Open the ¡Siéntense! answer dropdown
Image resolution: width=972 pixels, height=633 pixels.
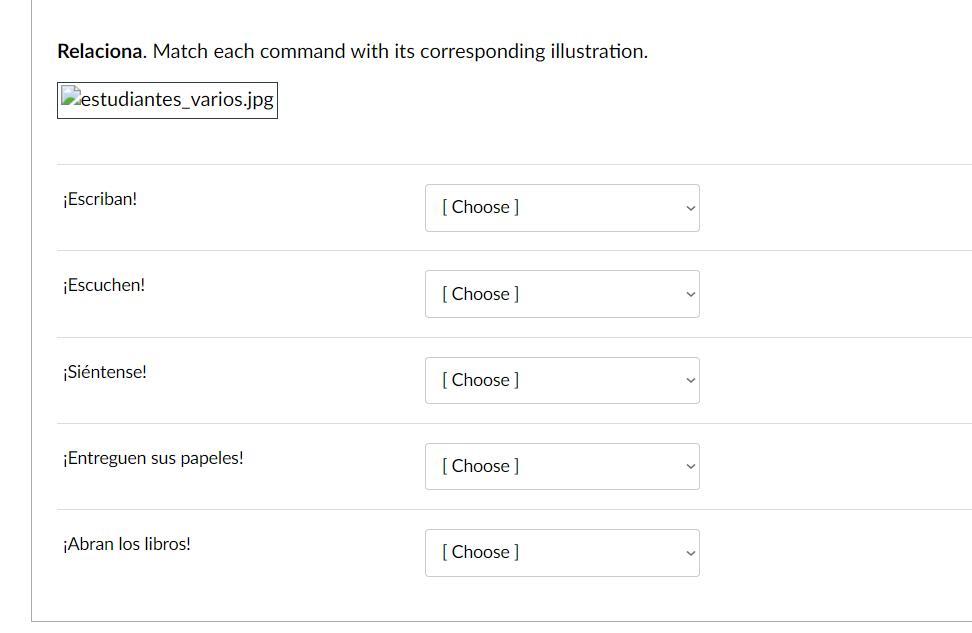click(x=561, y=380)
